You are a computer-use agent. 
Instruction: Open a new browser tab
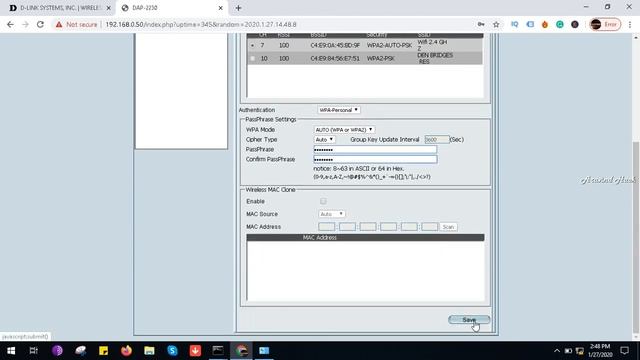pyautogui.click(x=238, y=8)
